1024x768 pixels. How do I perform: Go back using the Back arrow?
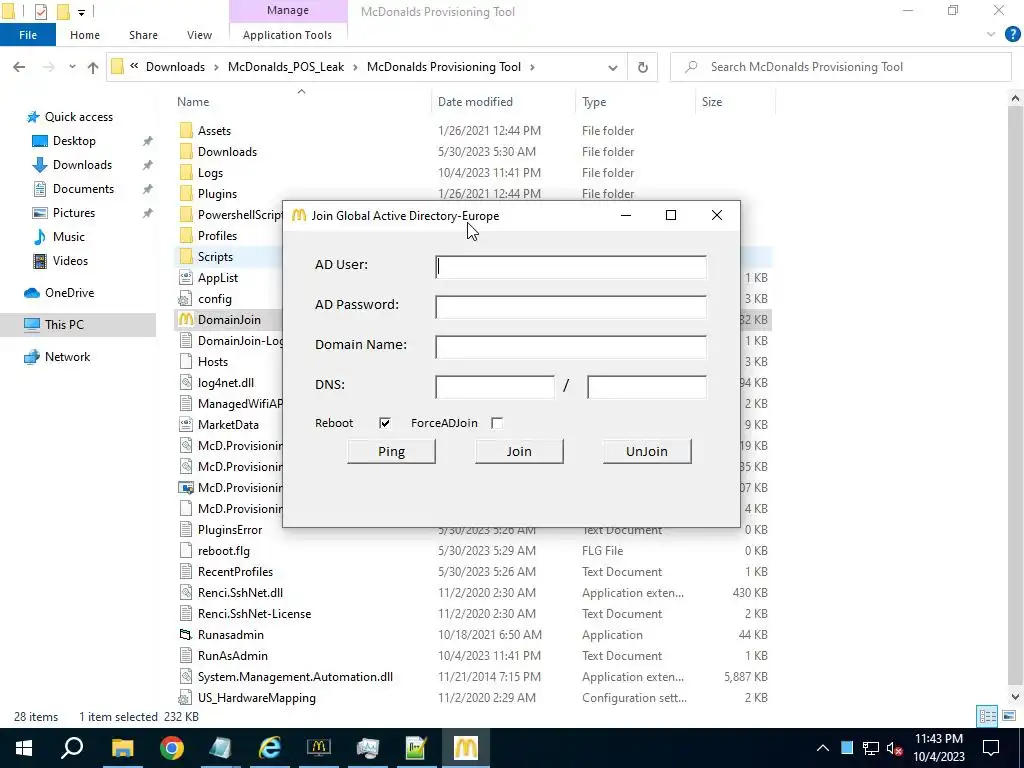coord(19,67)
